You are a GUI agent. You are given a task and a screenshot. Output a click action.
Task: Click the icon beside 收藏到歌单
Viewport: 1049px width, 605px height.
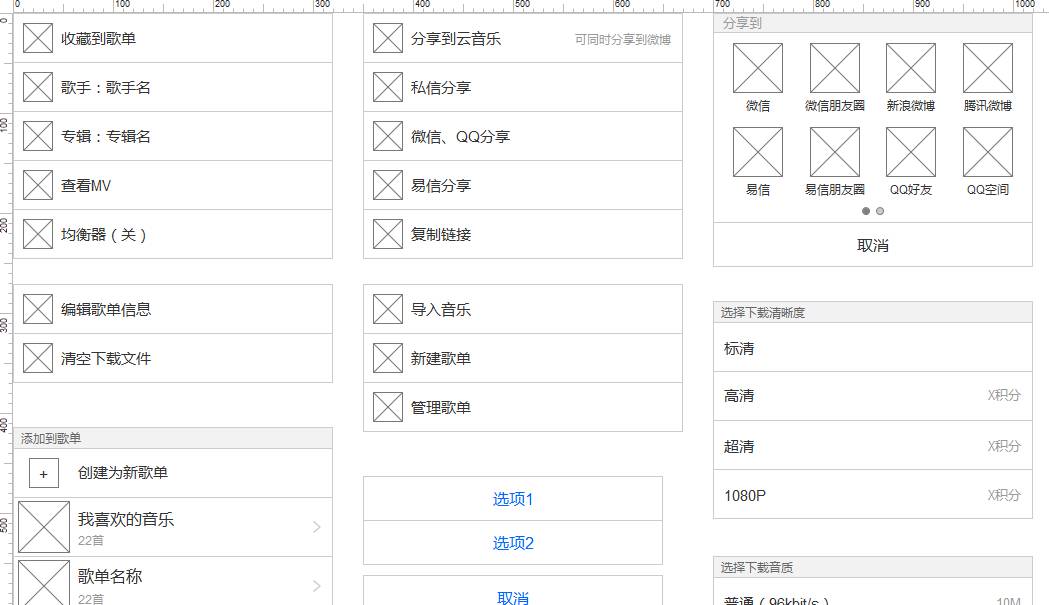click(x=37, y=38)
